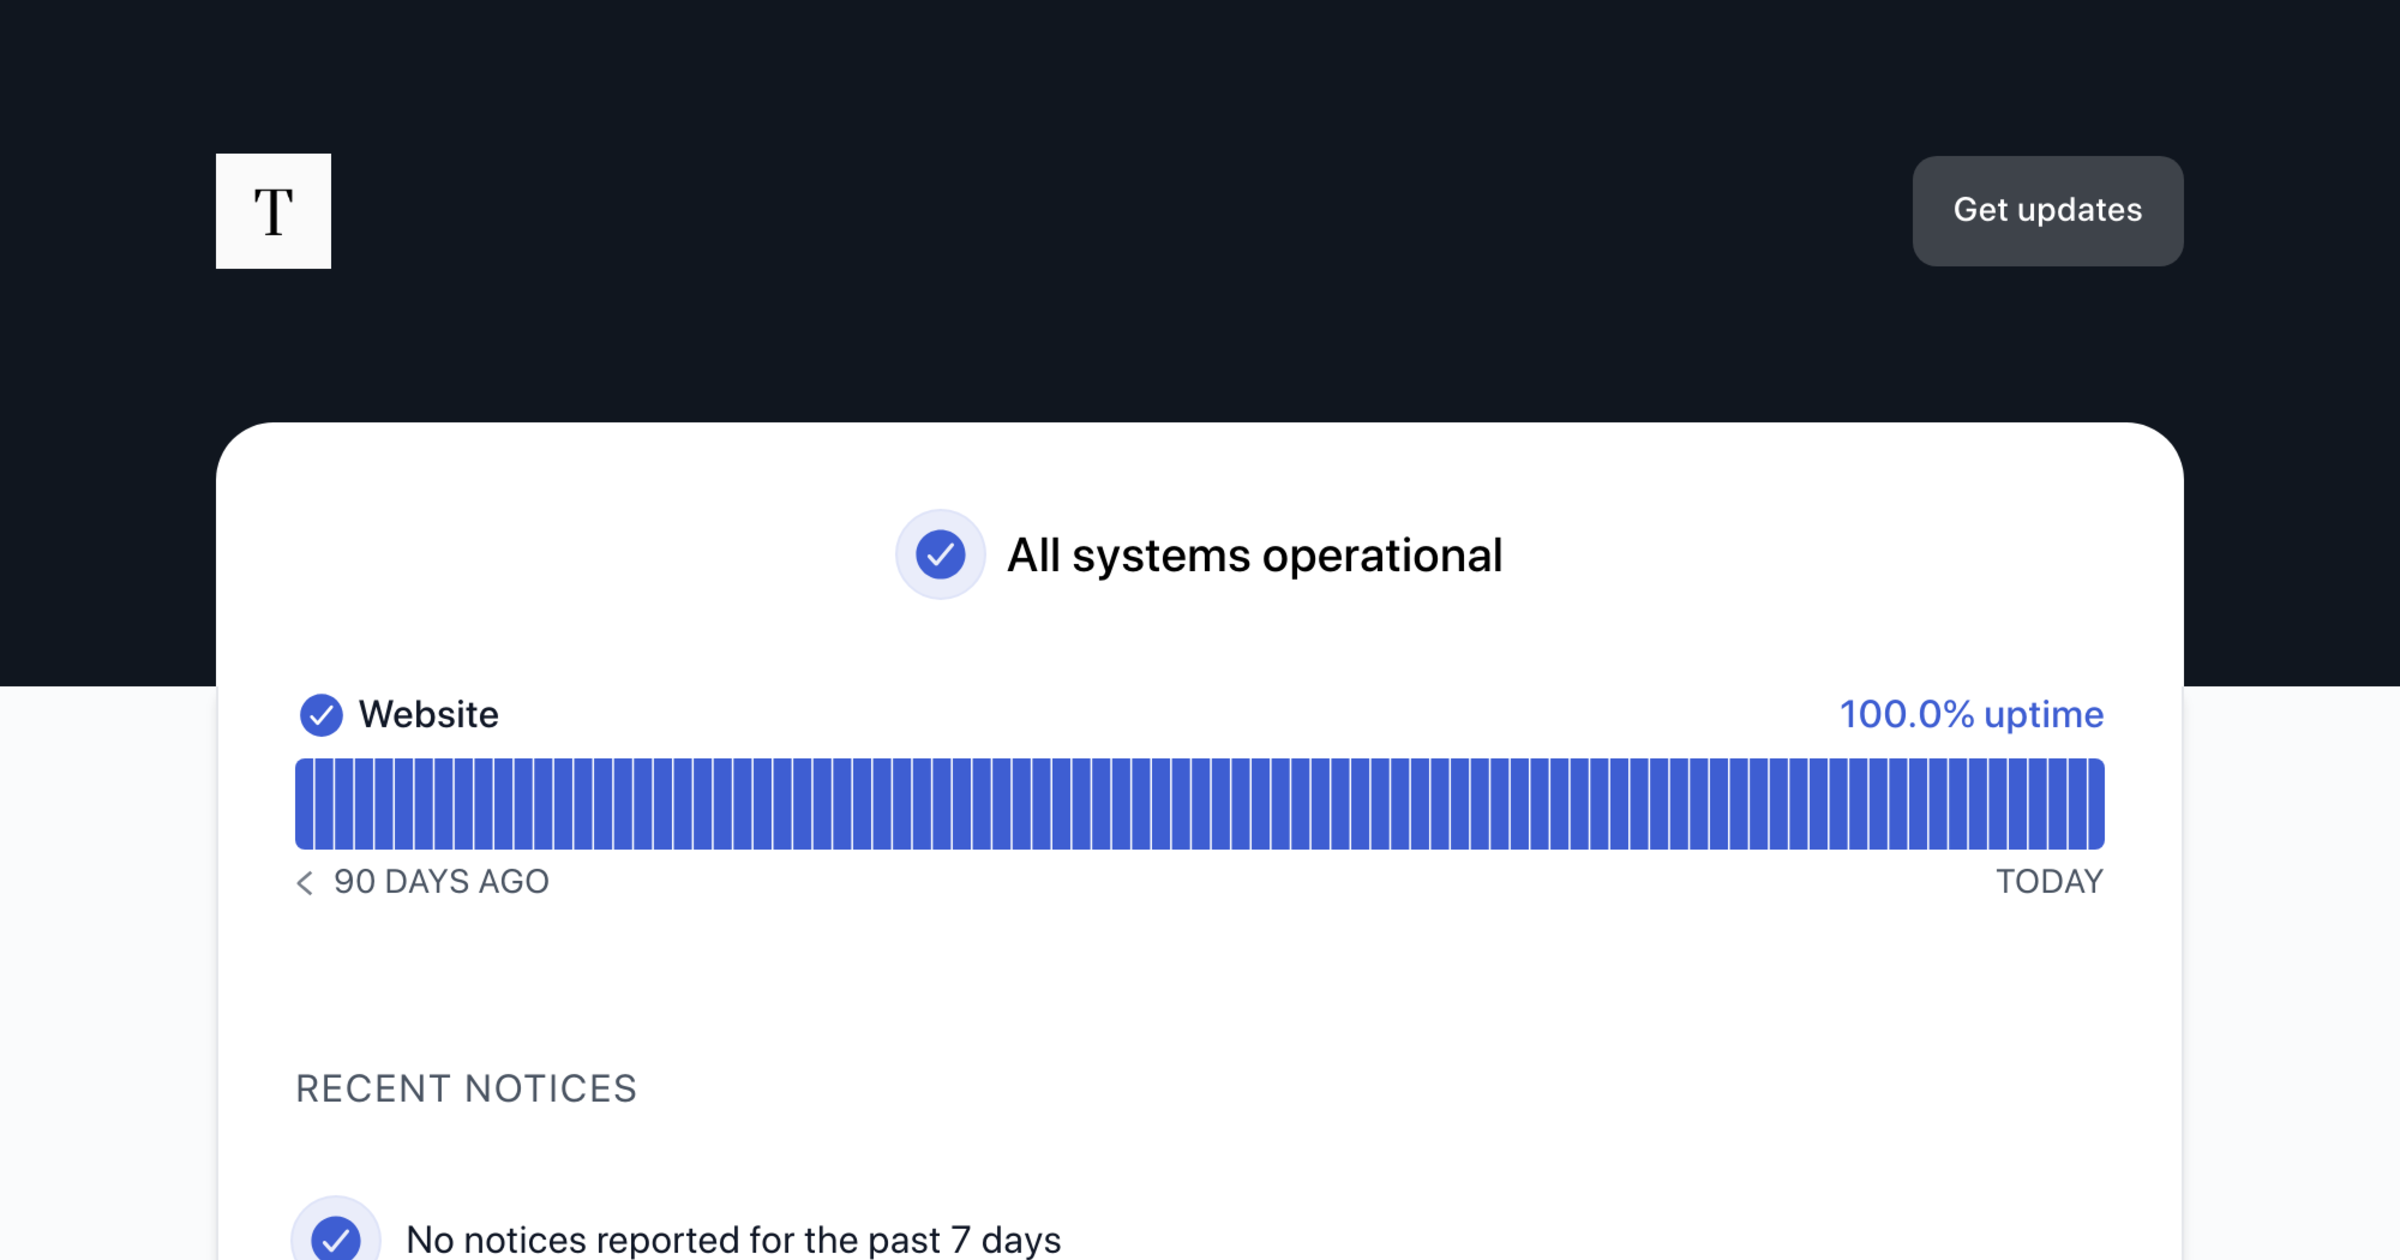
Task: Click the No notices reported for the past 7 days text
Action: click(733, 1240)
